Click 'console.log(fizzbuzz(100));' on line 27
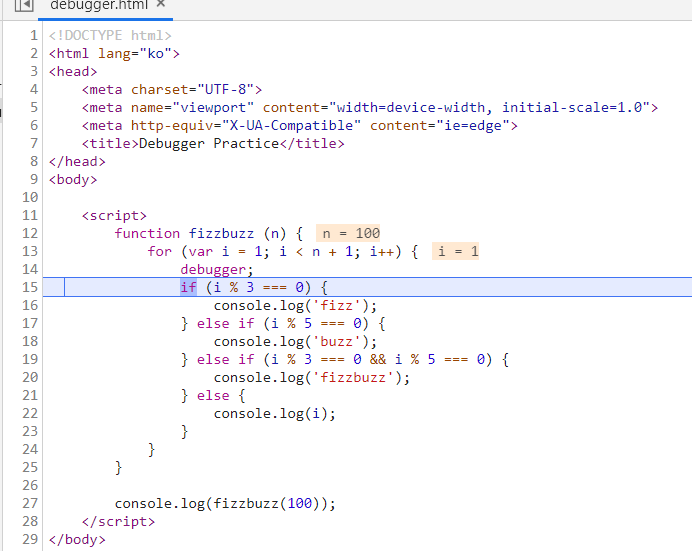The image size is (692, 551). [225, 503]
